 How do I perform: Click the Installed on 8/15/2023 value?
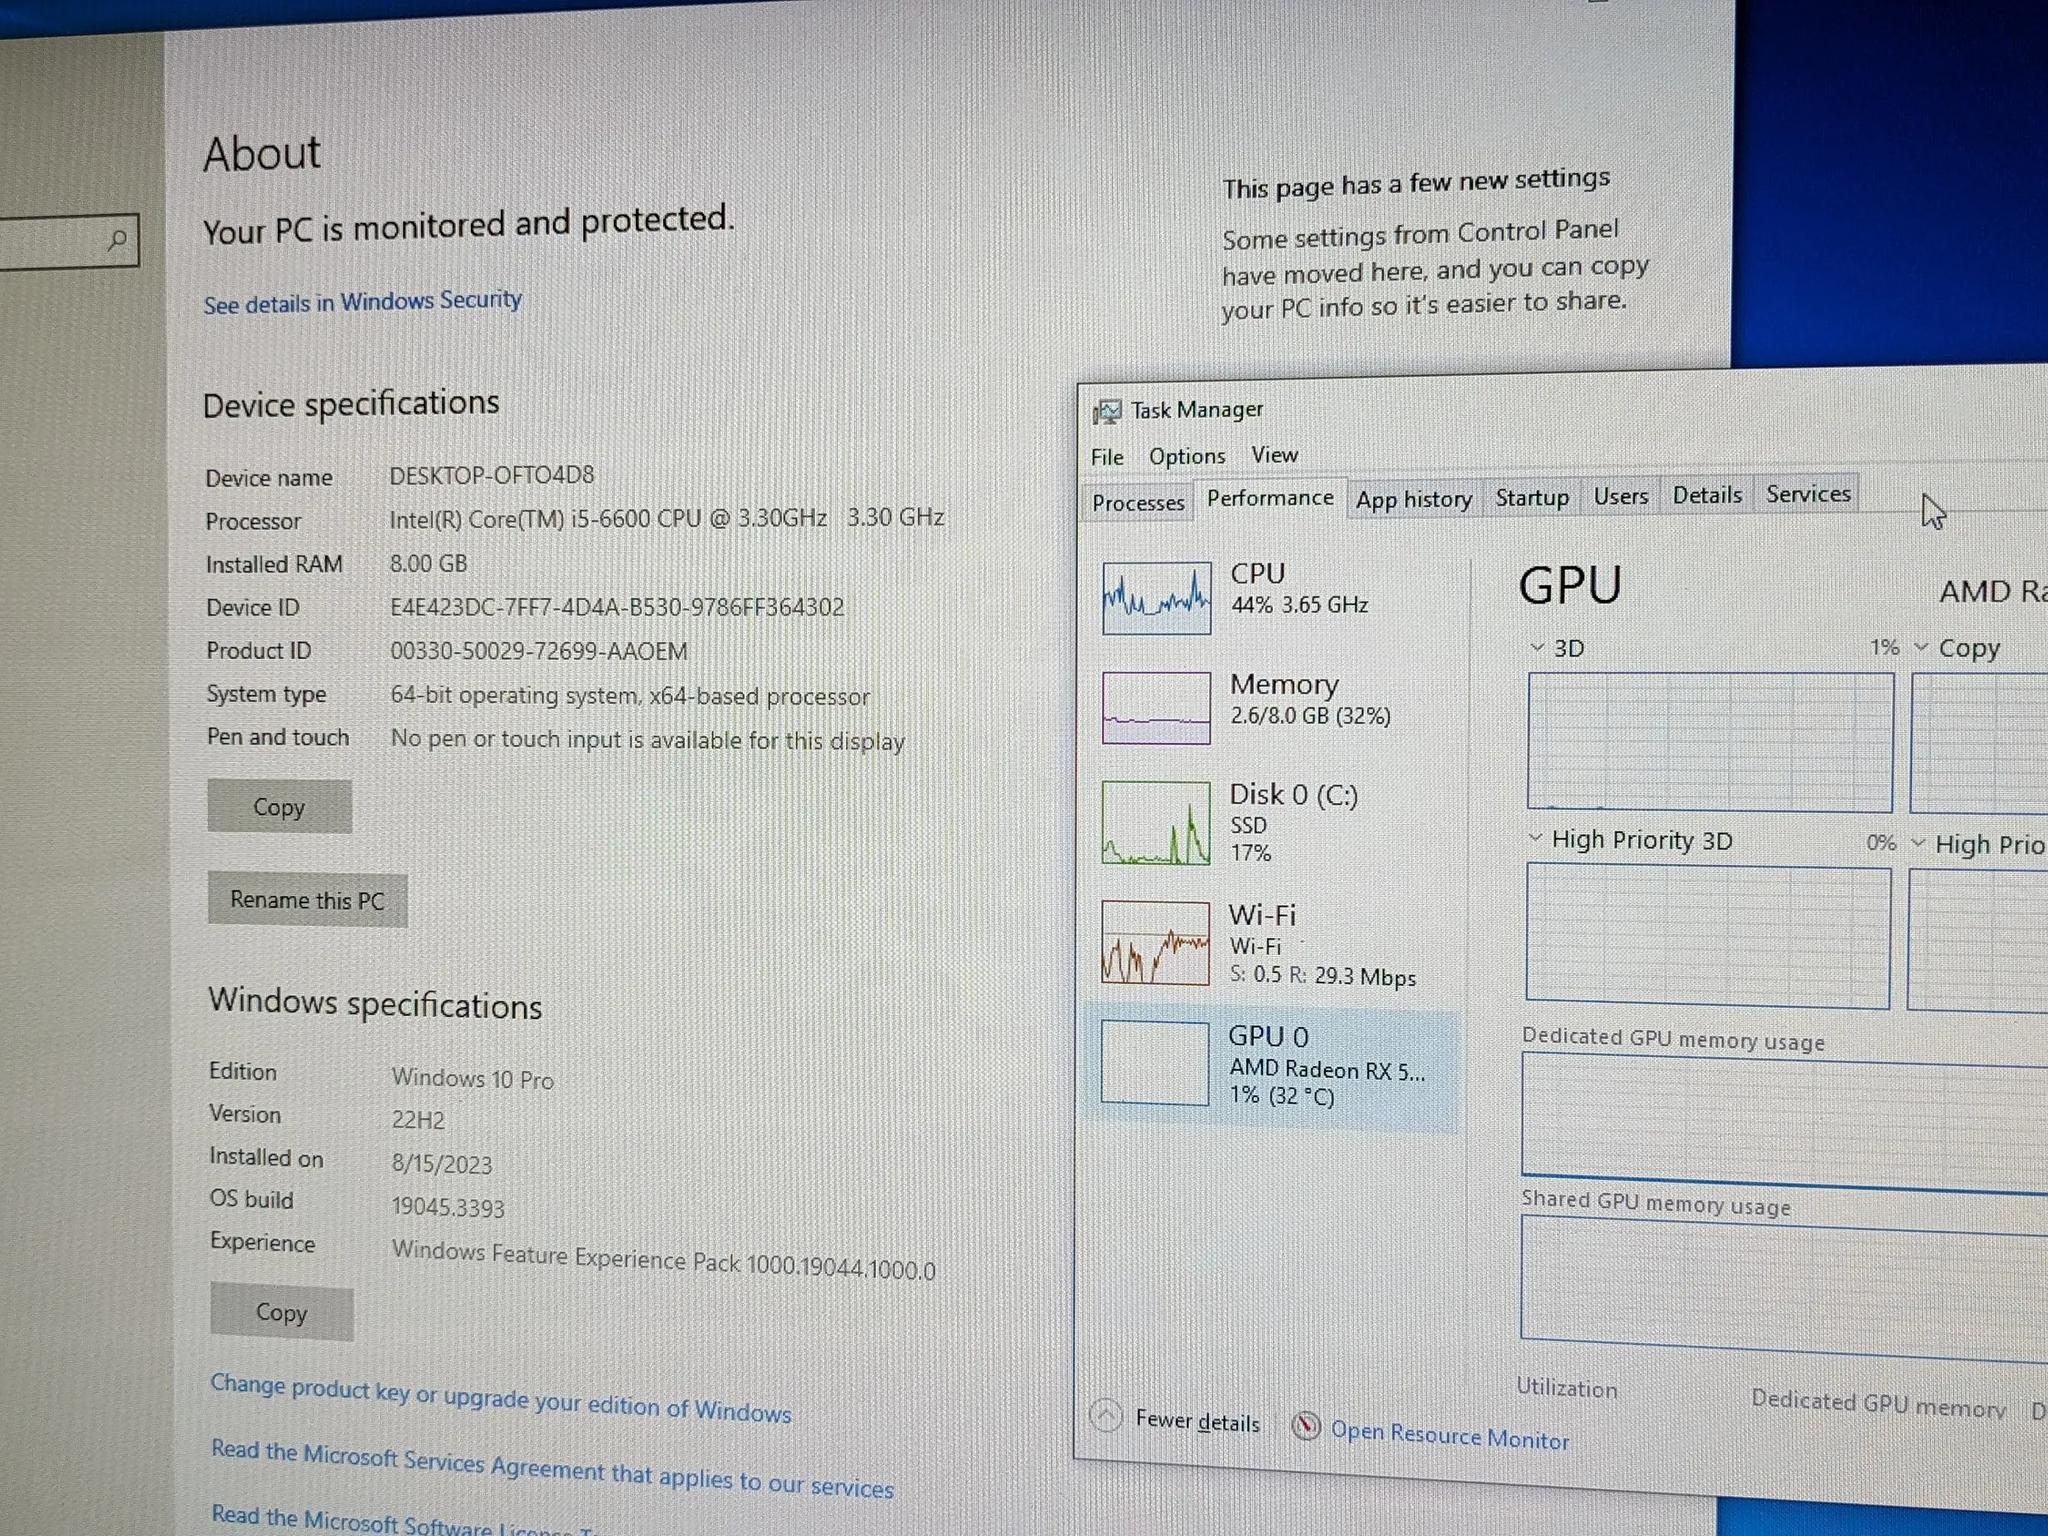pyautogui.click(x=442, y=1164)
